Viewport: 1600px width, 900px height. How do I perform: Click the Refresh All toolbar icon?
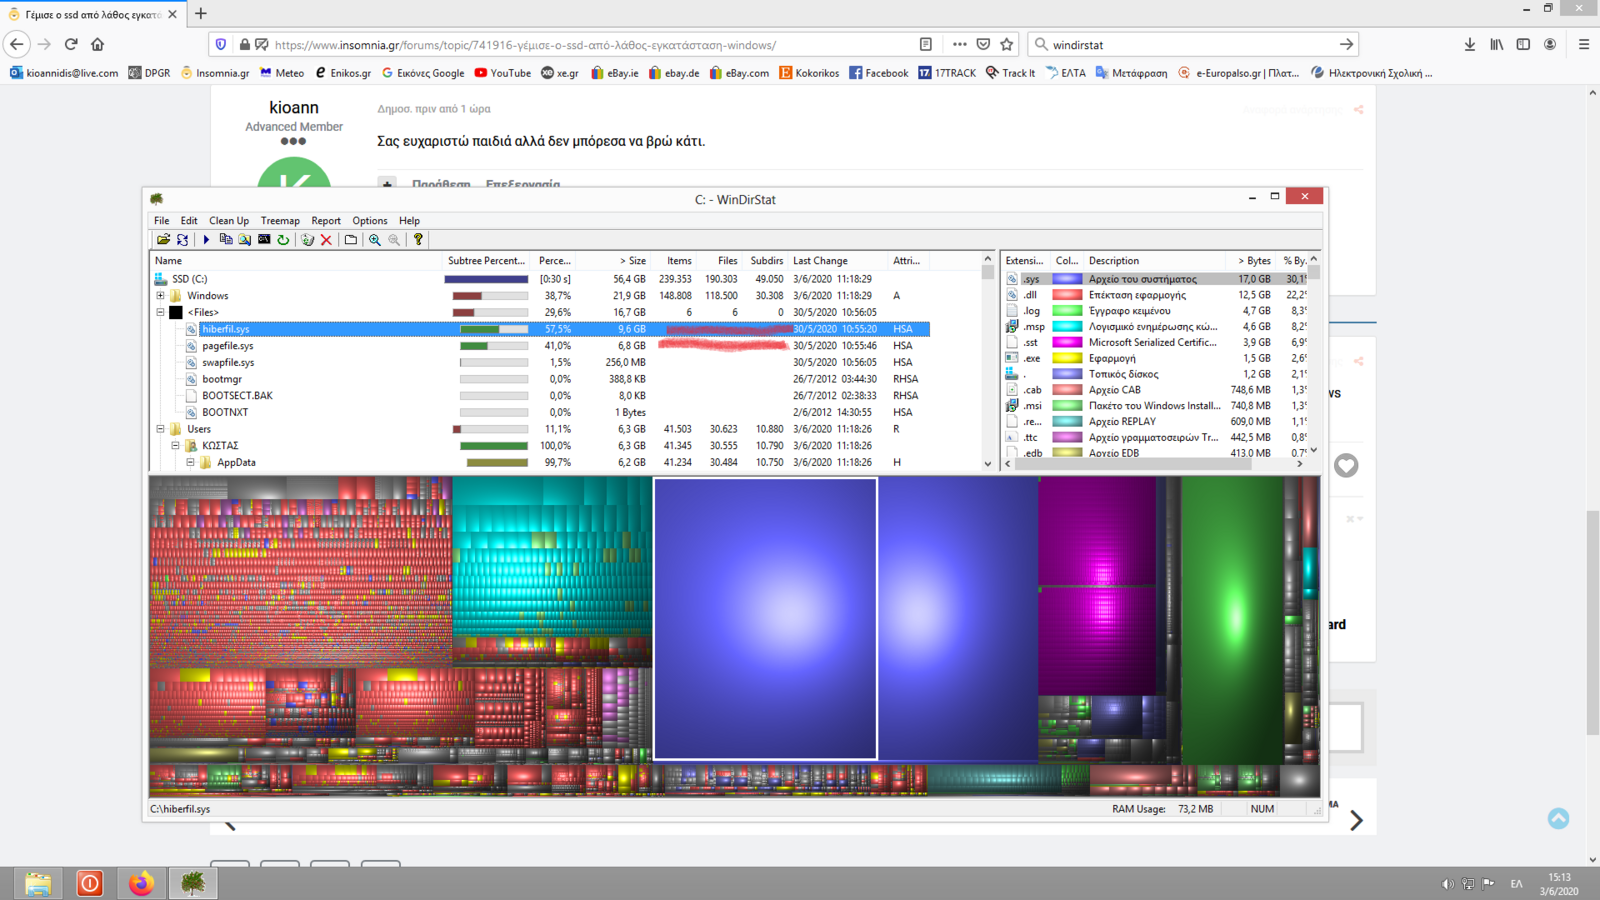(182, 240)
